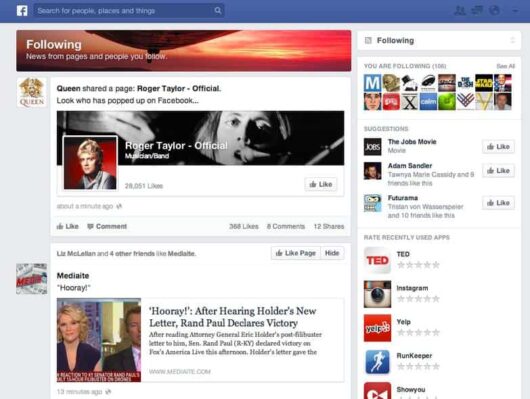Open Queen page name link
530x399 pixels.
coord(69,89)
